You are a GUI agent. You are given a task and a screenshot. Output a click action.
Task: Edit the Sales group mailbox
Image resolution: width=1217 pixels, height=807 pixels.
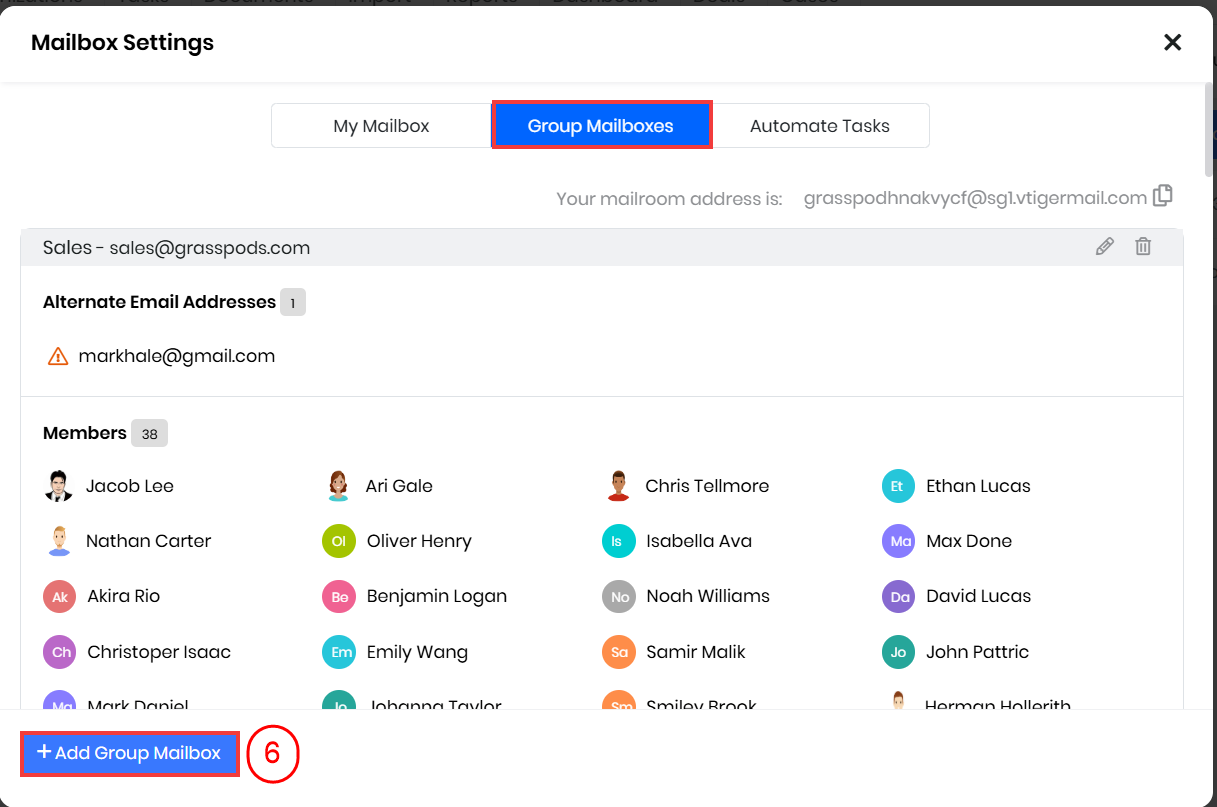click(x=1104, y=246)
